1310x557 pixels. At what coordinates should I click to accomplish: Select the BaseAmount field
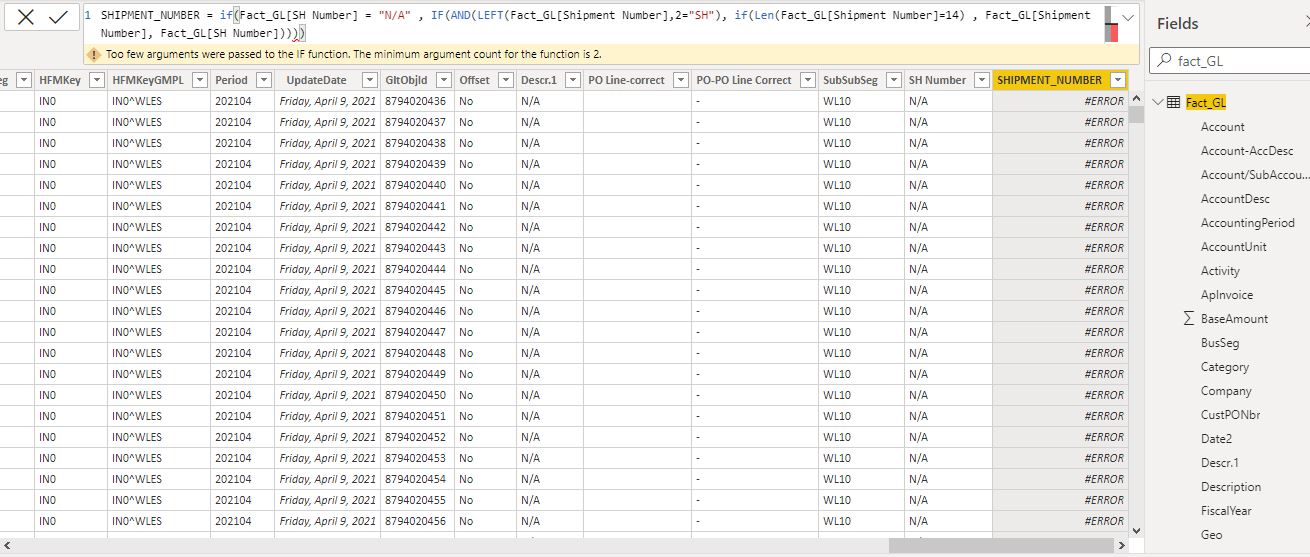(1234, 319)
